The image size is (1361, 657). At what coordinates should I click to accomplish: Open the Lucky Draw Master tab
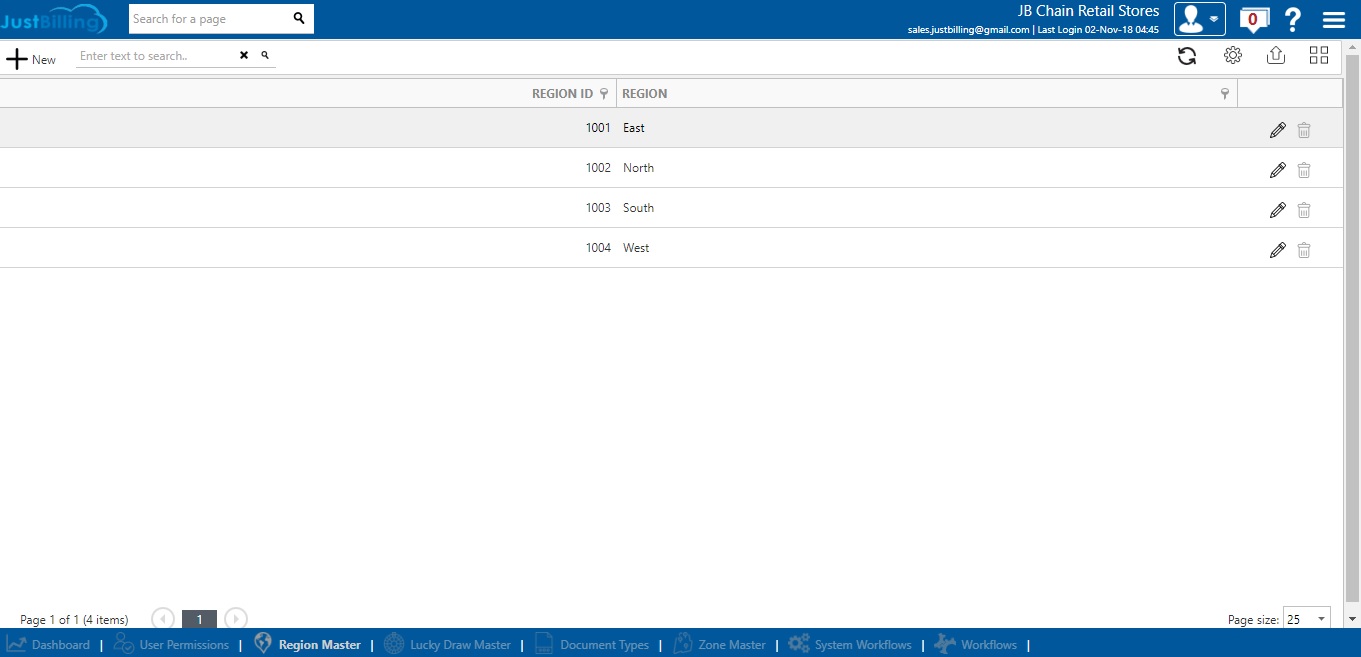coord(447,645)
